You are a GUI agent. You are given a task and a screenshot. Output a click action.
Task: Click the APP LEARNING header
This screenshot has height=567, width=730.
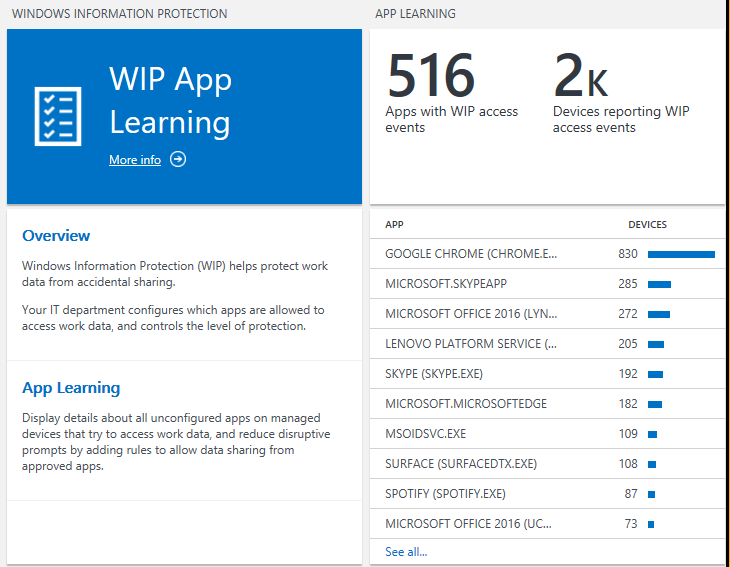pyautogui.click(x=415, y=14)
